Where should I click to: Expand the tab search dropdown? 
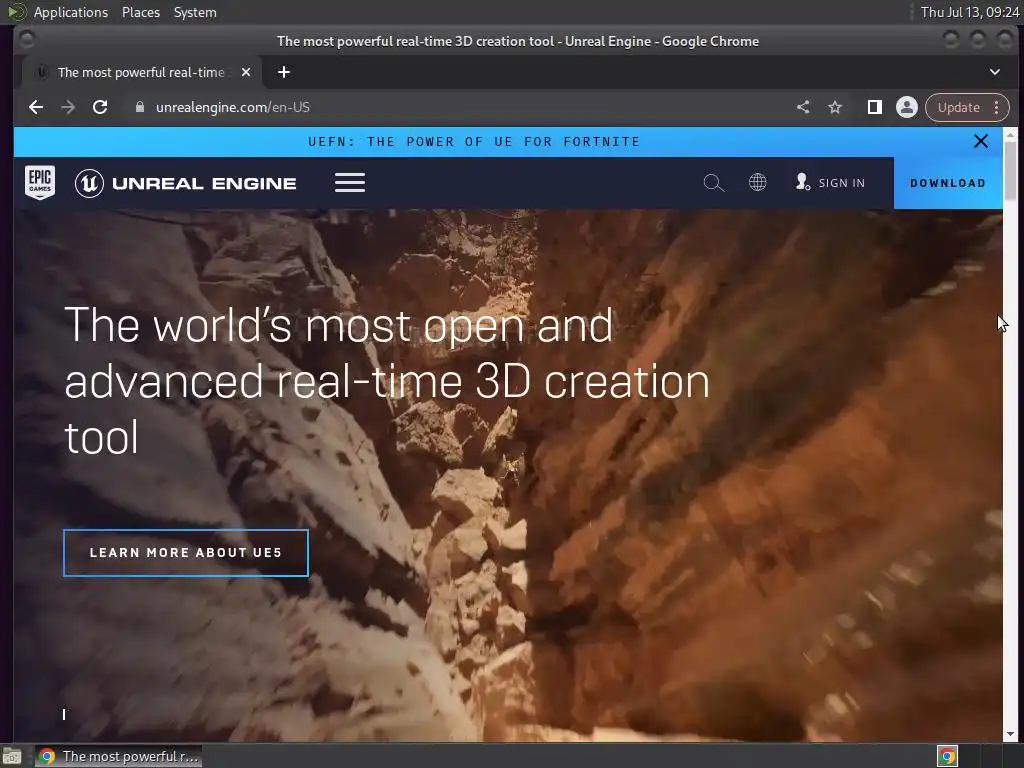point(995,72)
